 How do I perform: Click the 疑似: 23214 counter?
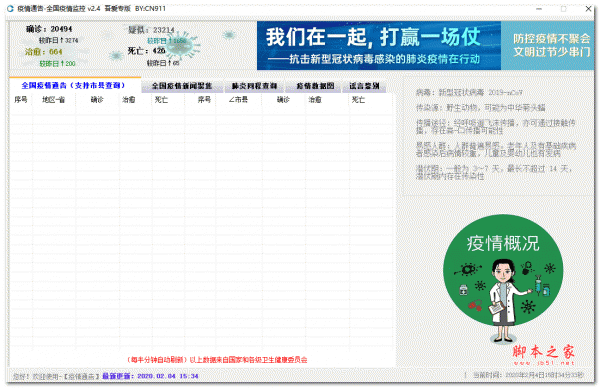coord(151,30)
